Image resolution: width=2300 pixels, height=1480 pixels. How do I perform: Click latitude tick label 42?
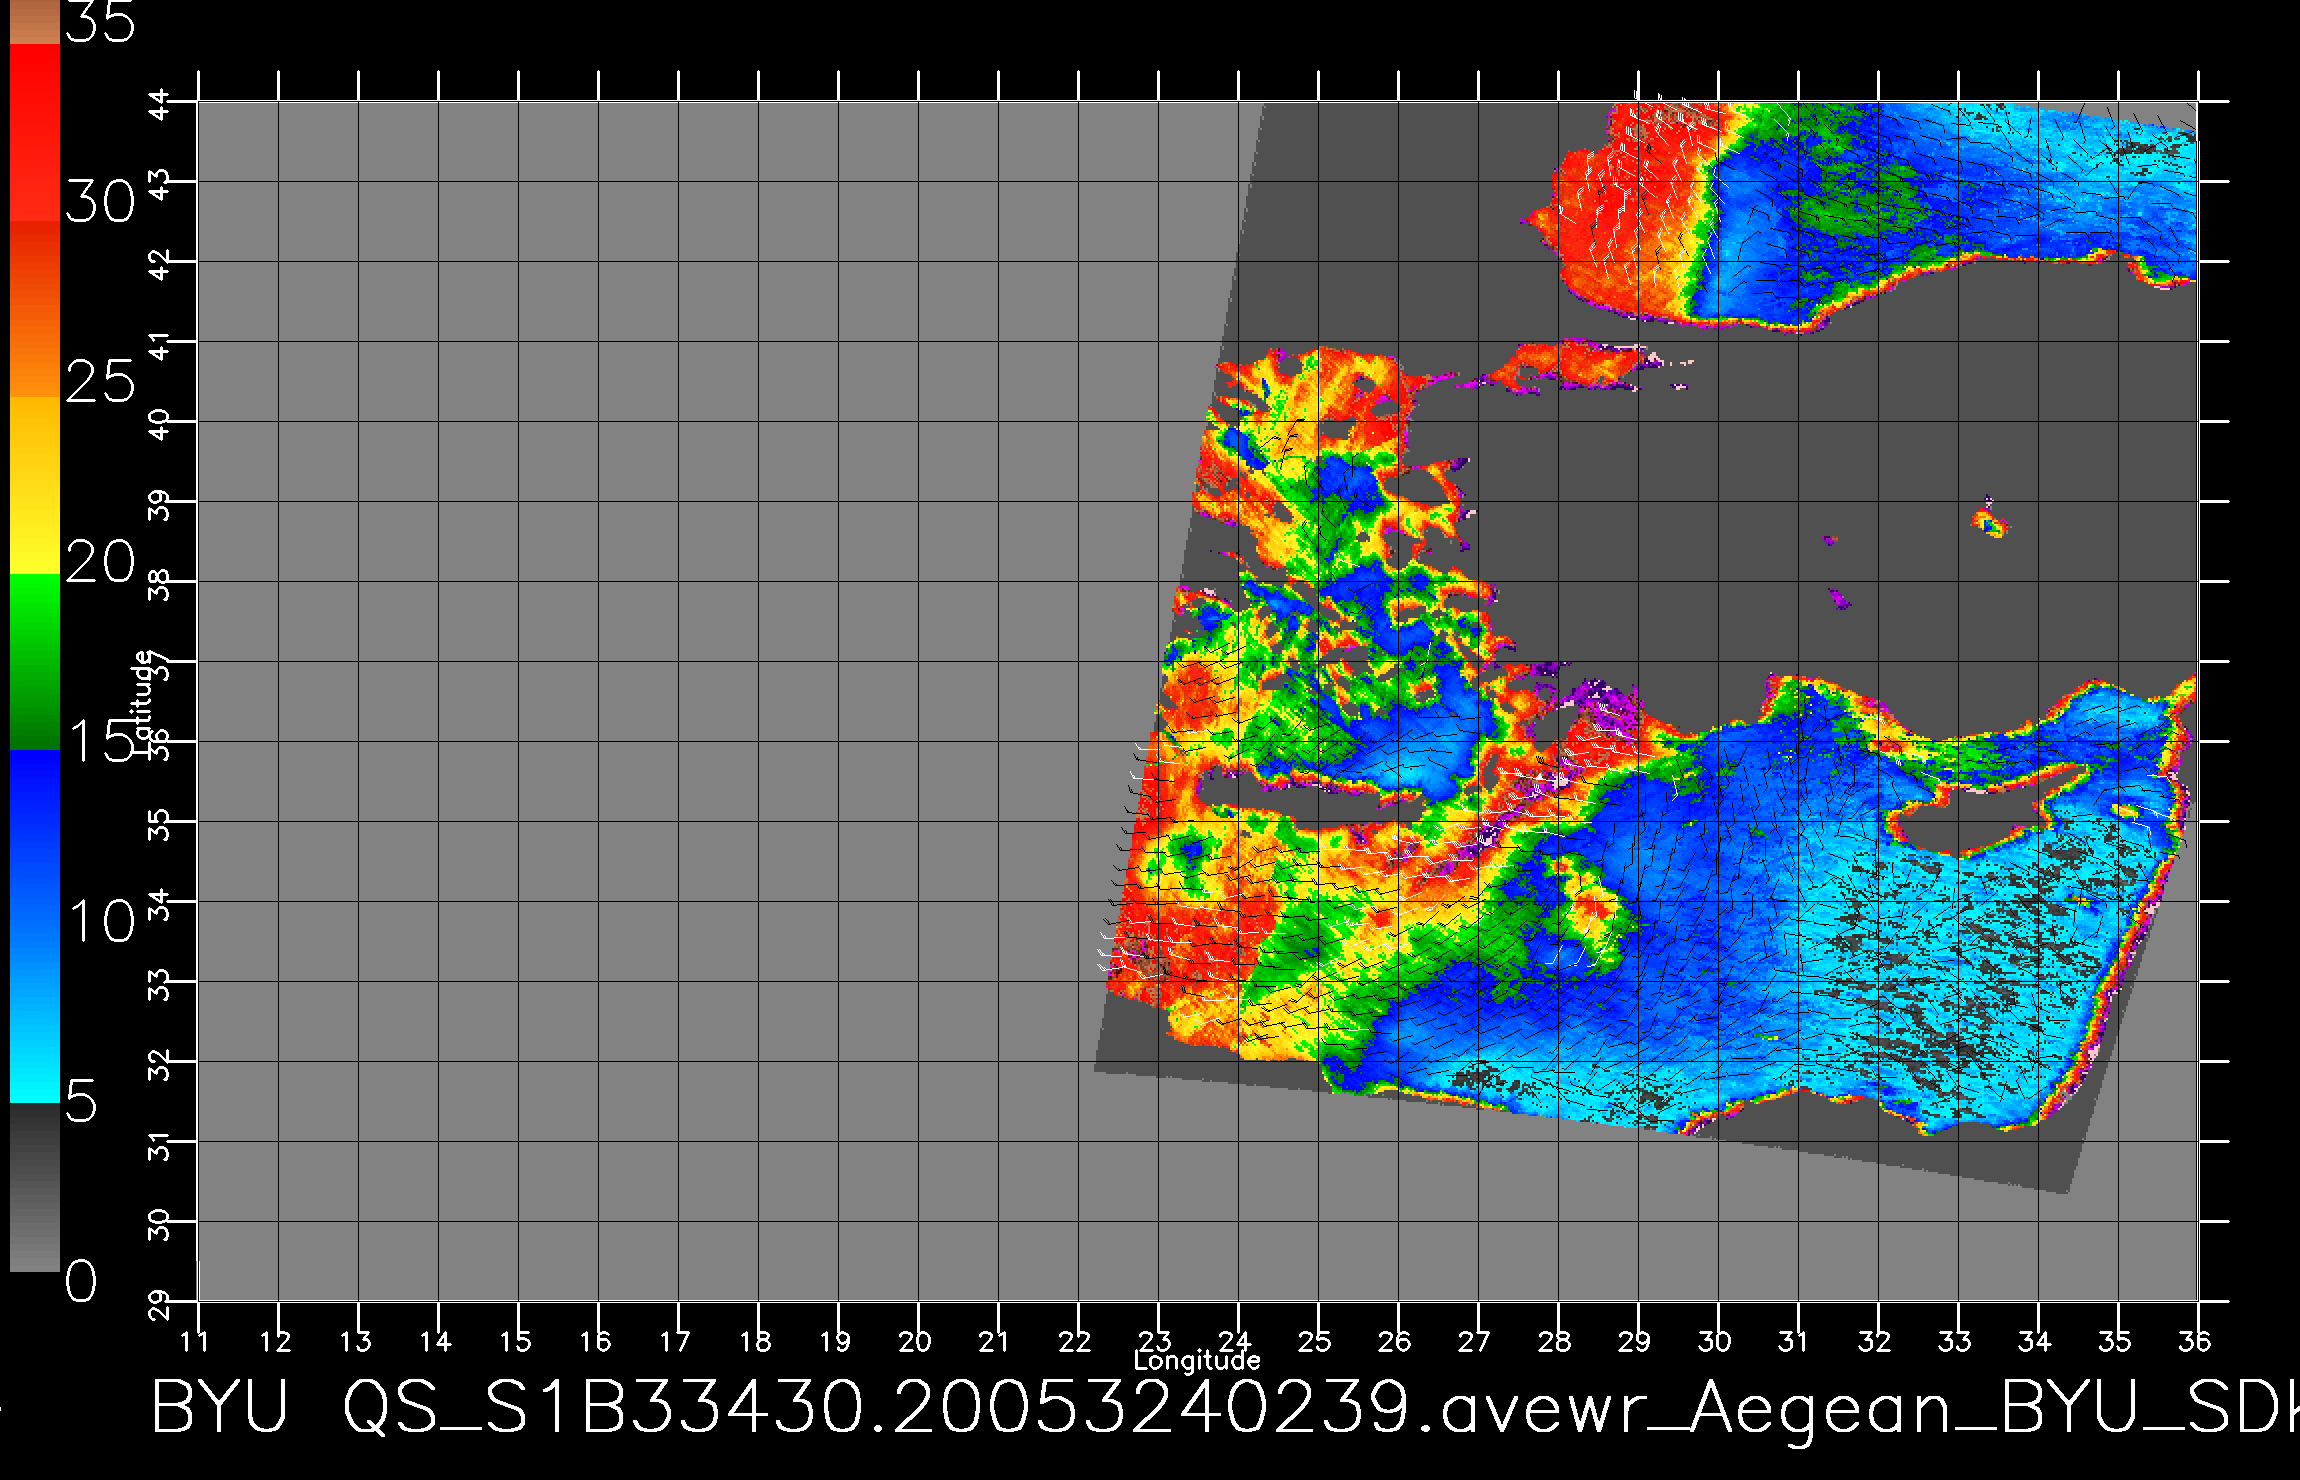click(x=160, y=265)
